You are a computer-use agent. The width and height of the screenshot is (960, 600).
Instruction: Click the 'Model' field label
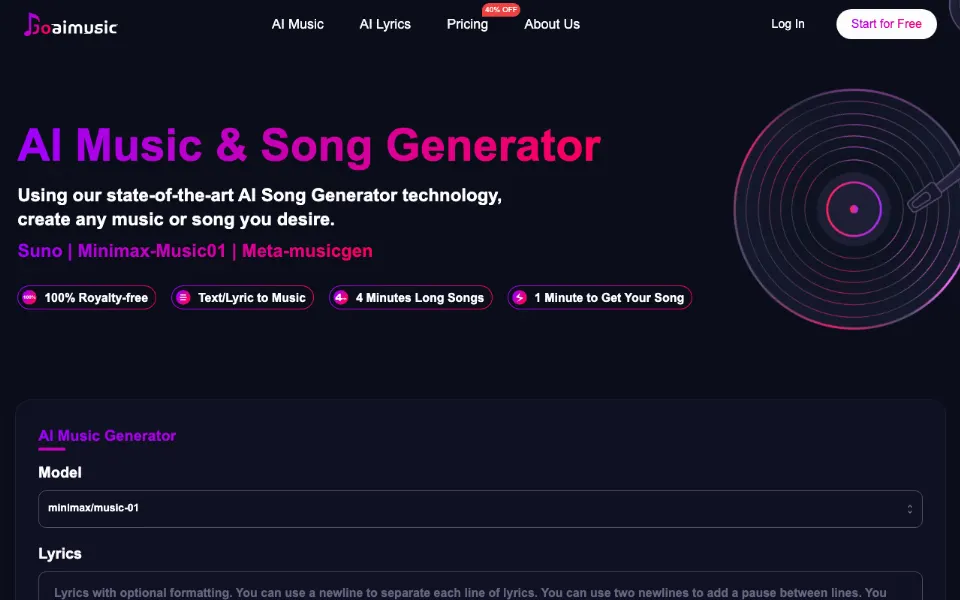[60, 473]
